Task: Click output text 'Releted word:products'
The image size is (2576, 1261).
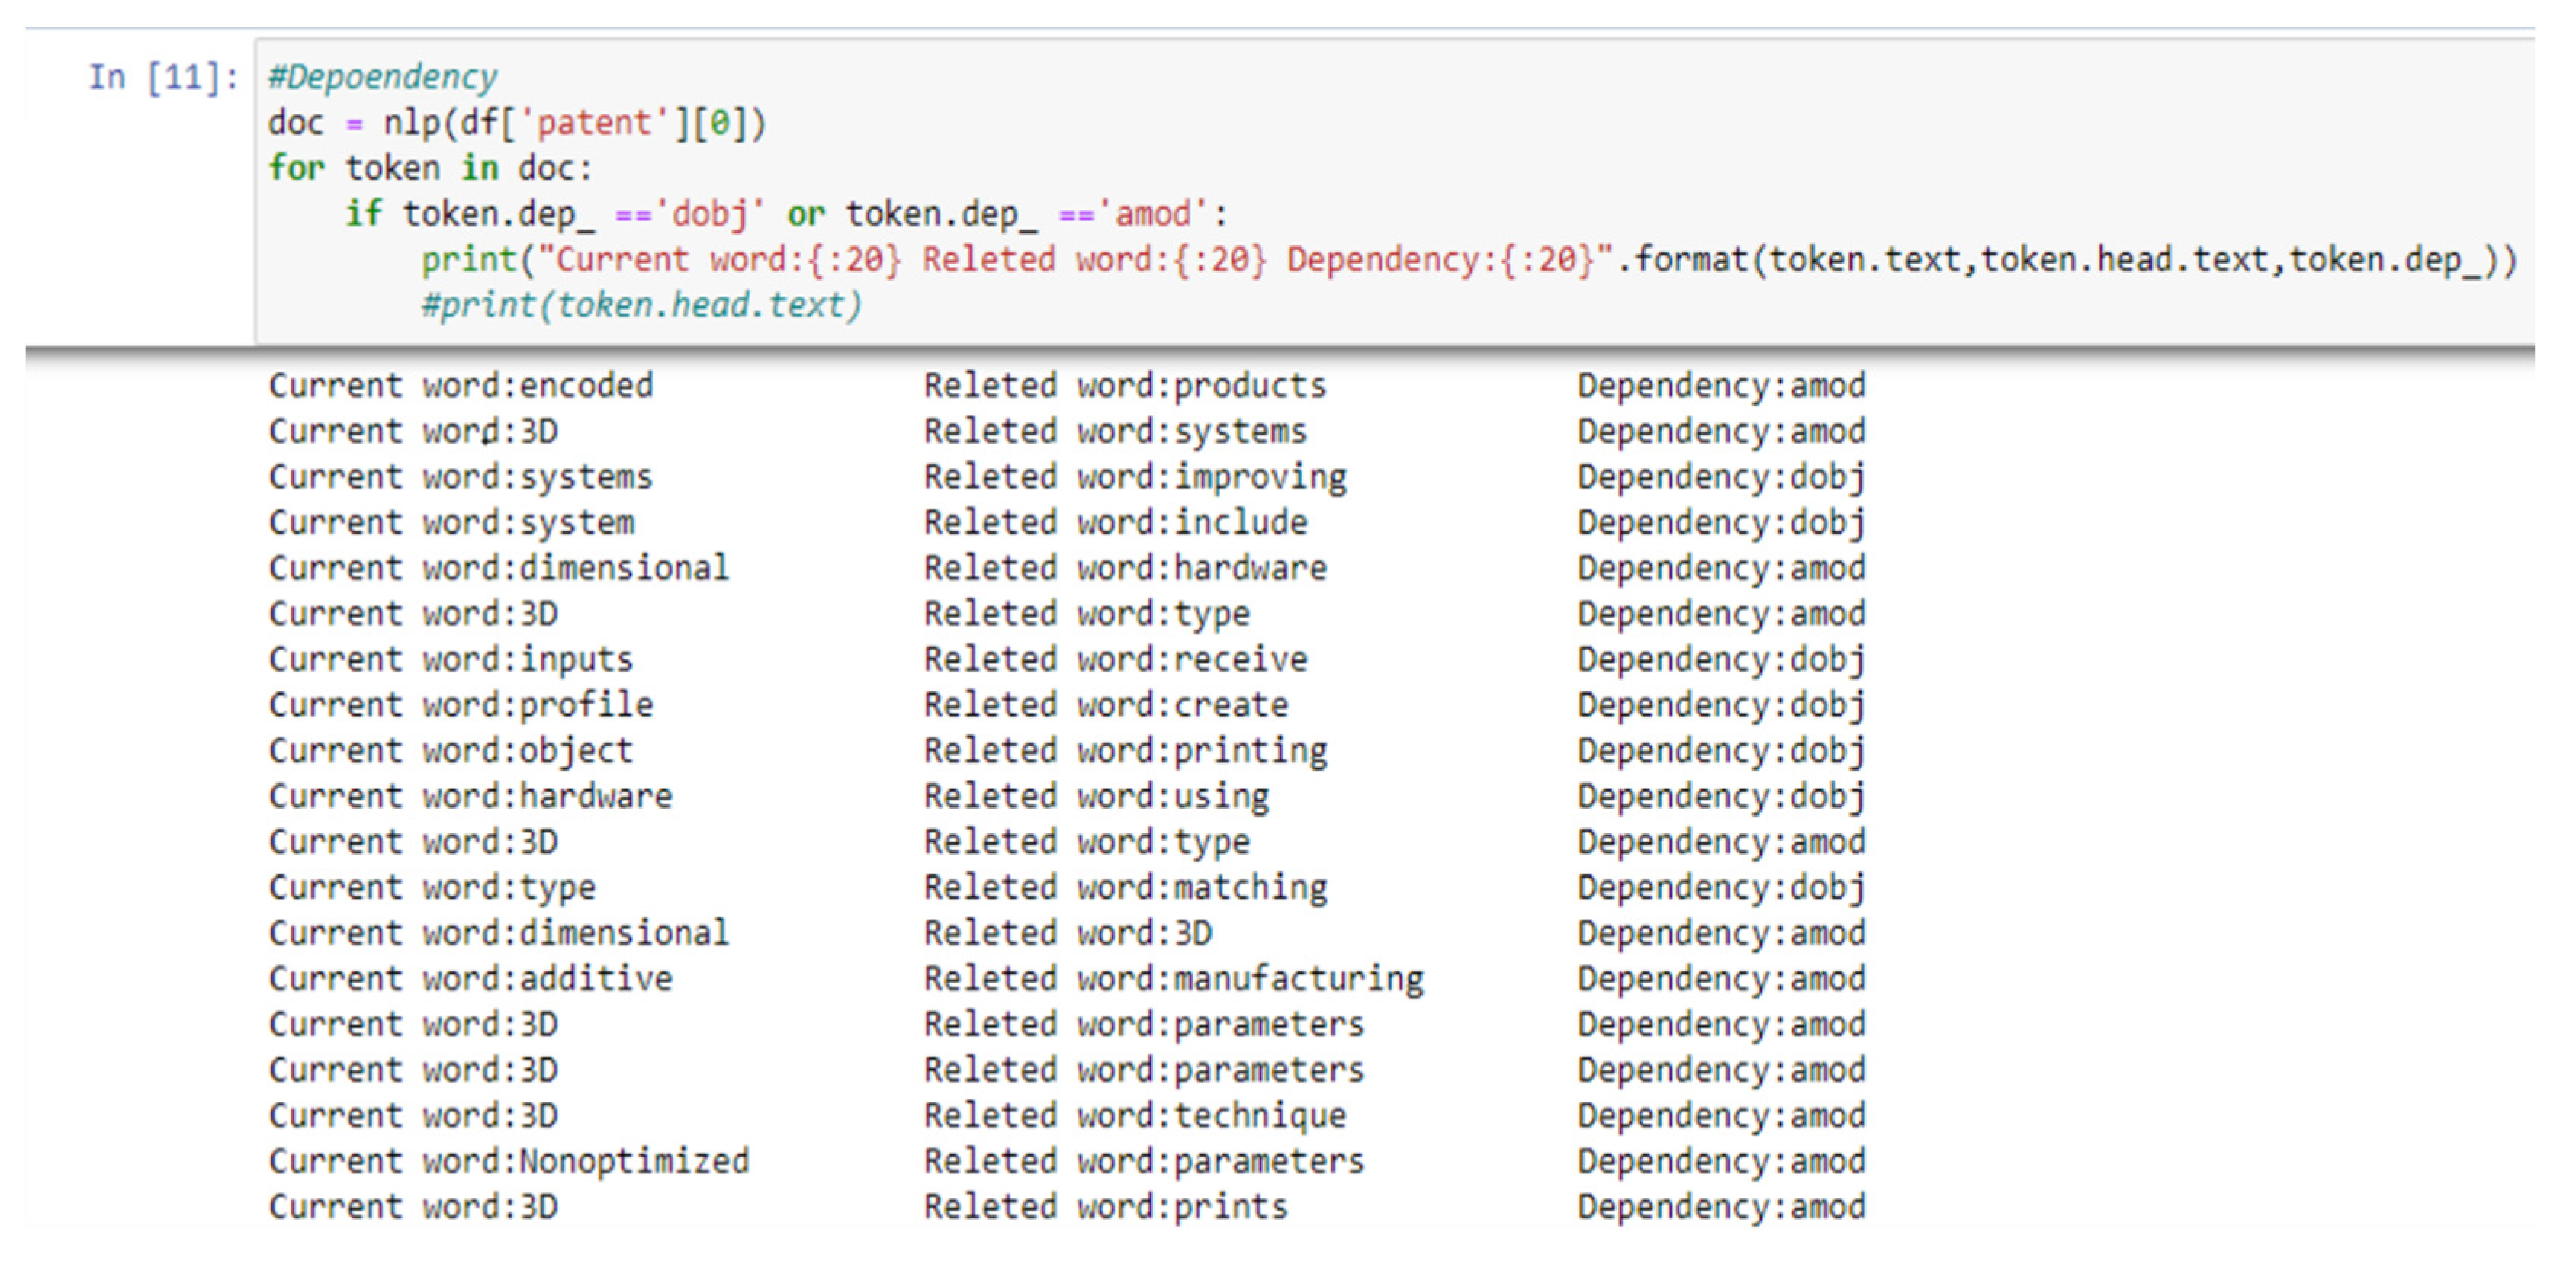Action: tap(1124, 386)
